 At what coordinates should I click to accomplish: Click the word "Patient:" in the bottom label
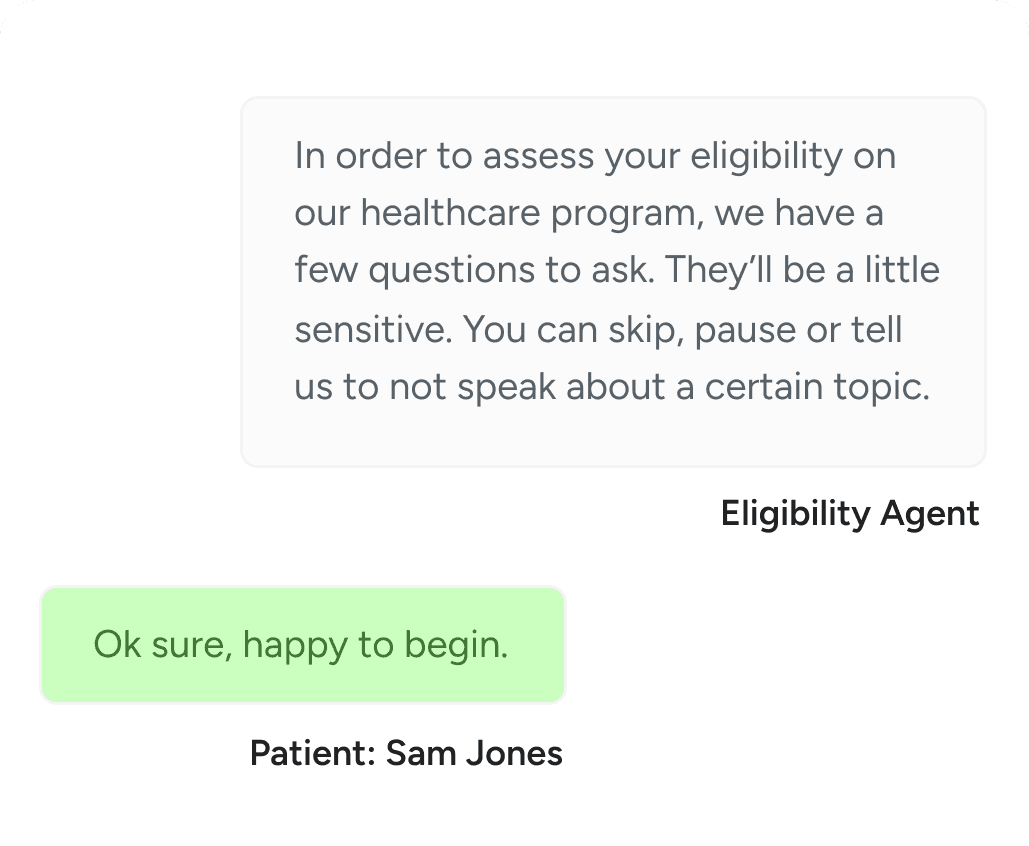(312, 753)
